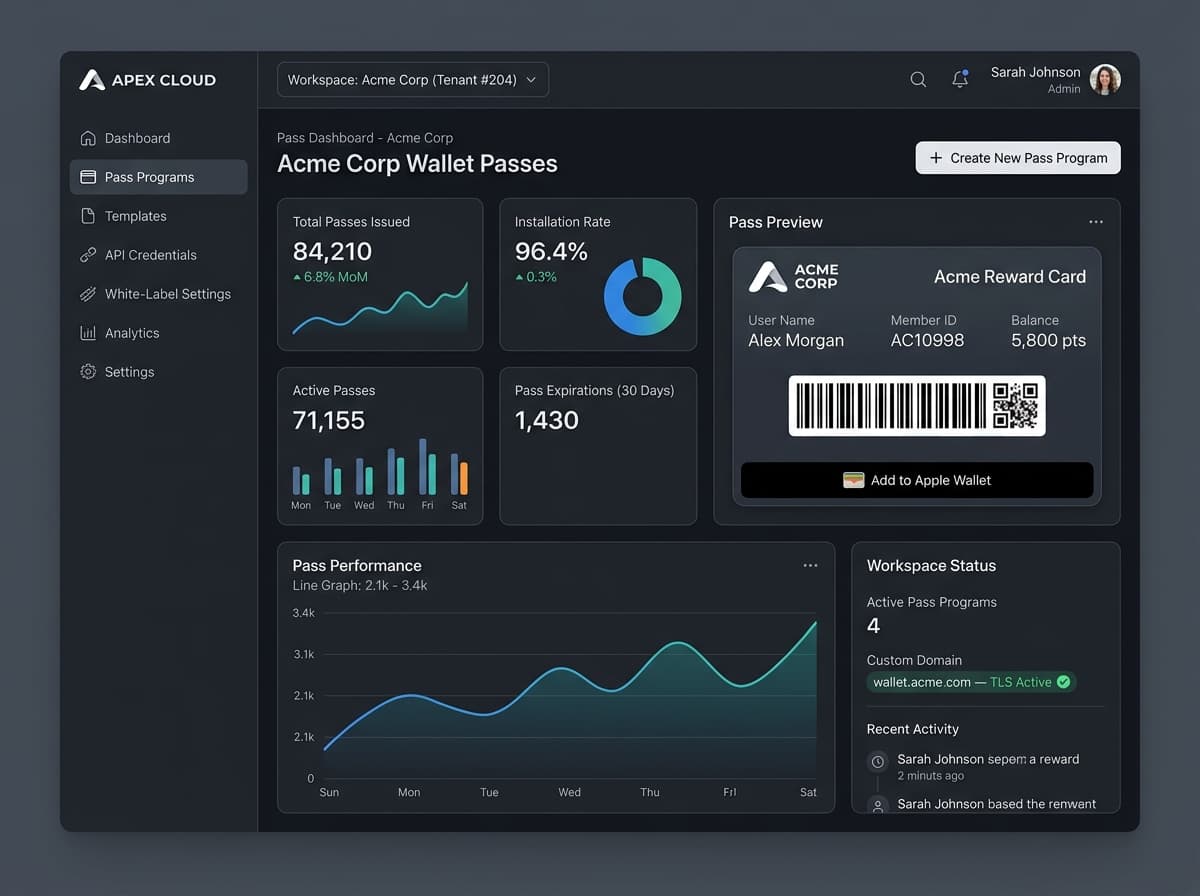Open the search magnifier icon
The height and width of the screenshot is (896, 1200).
[918, 80]
